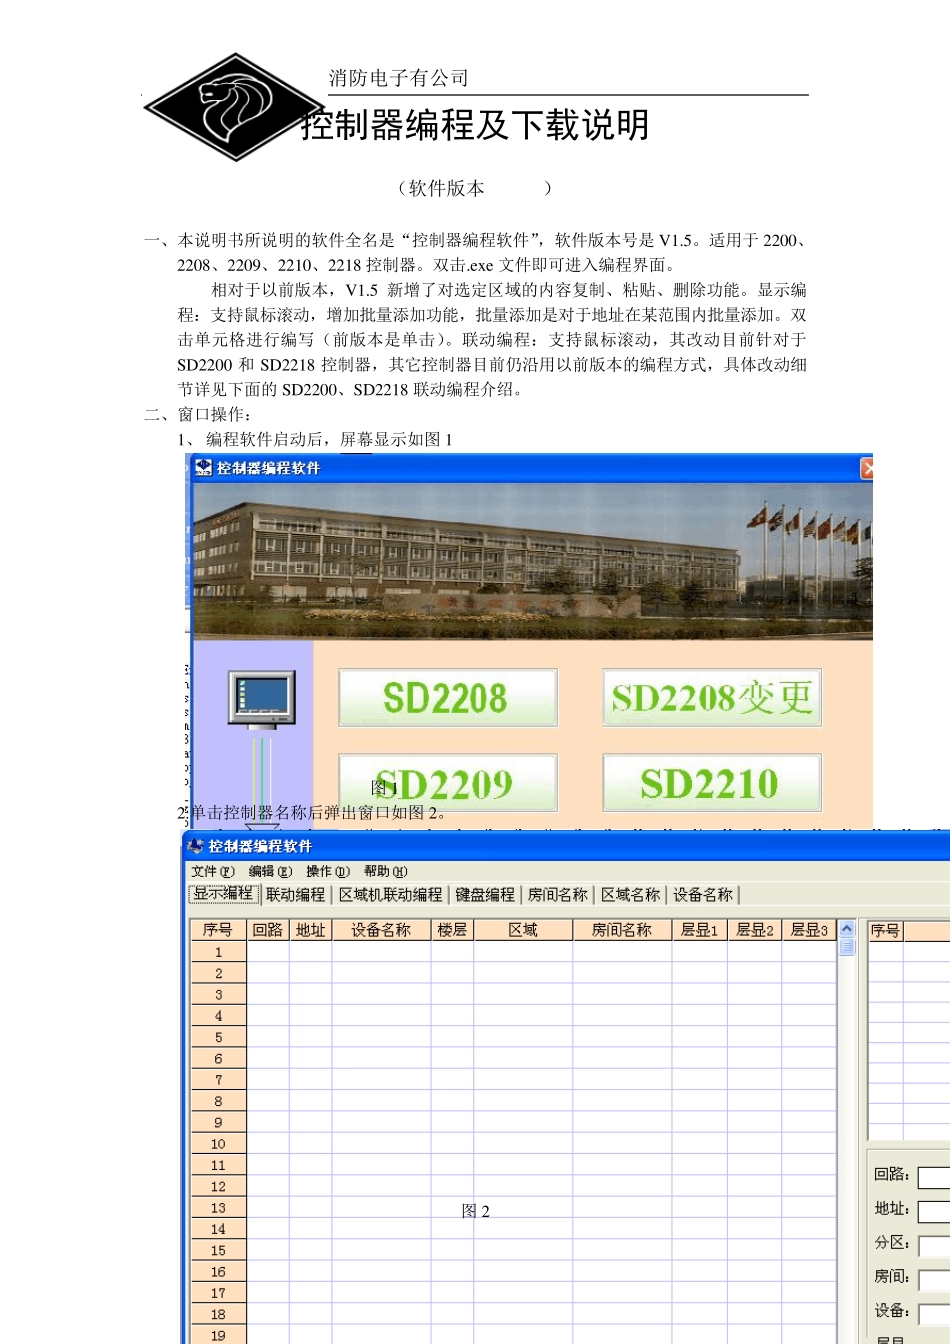Image resolution: width=950 pixels, height=1344 pixels.
Task: Select row number 17 in the table
Action: coord(218,1293)
